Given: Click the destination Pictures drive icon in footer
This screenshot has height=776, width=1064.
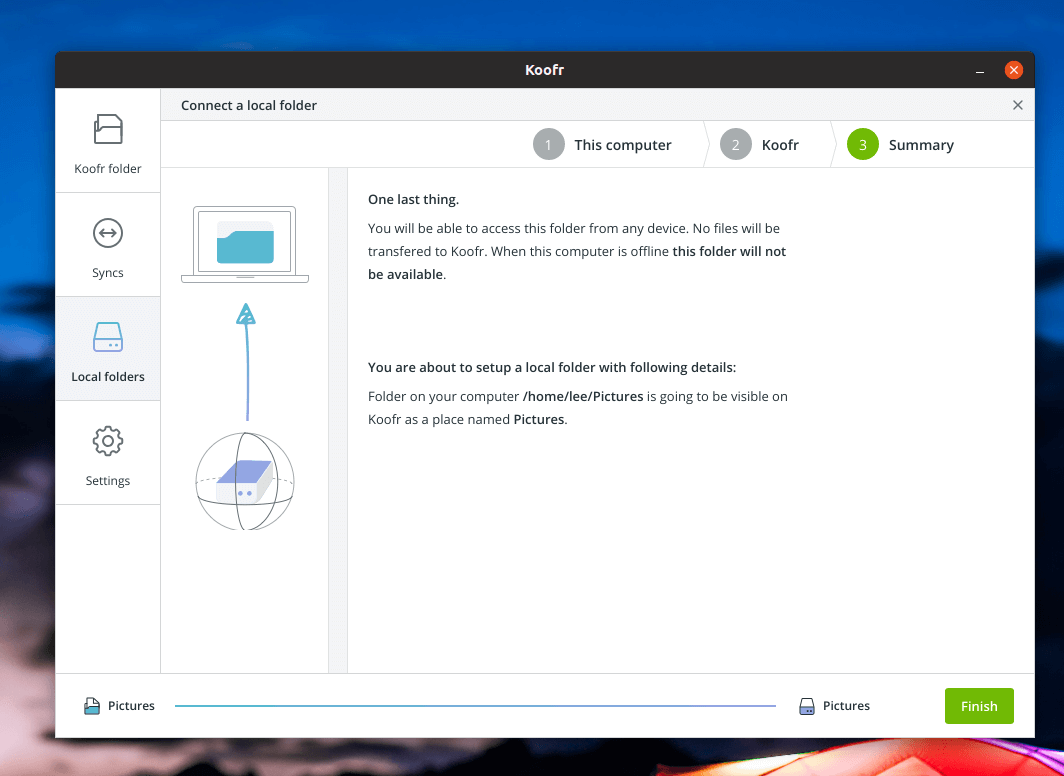Looking at the screenshot, I should (x=807, y=707).
